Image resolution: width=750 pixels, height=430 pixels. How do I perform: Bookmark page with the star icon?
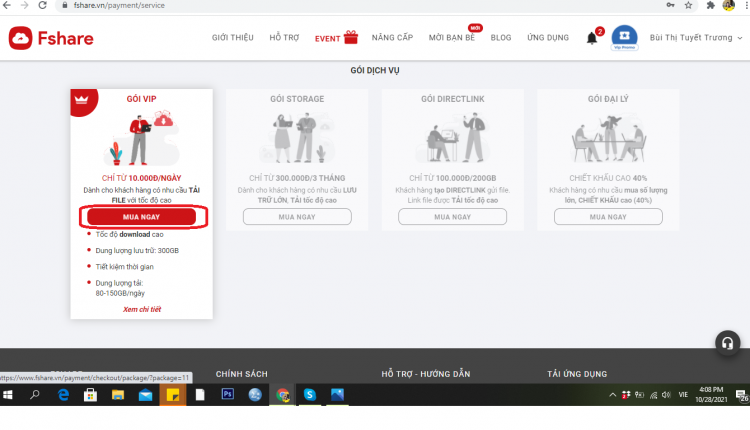[x=688, y=5]
